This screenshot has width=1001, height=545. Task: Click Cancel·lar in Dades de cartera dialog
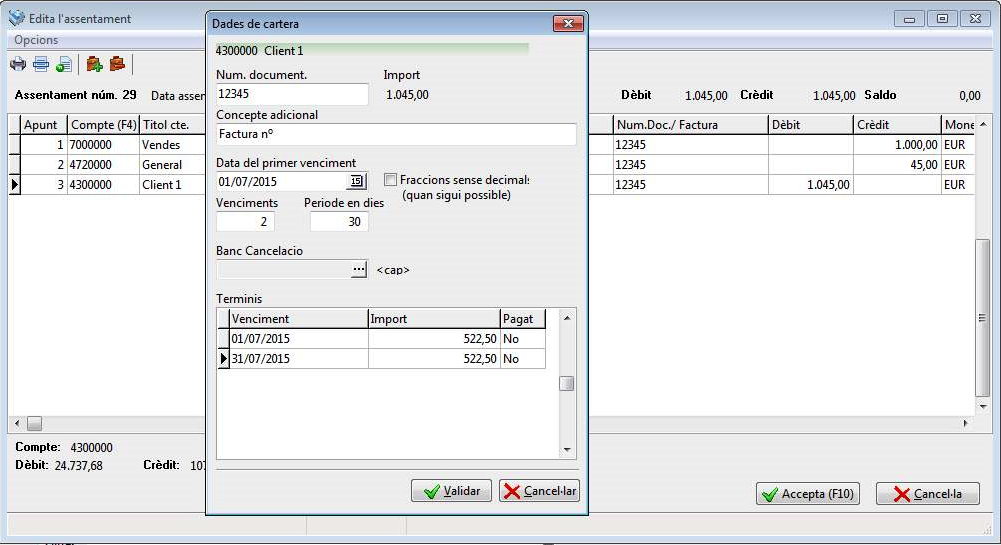pos(539,491)
